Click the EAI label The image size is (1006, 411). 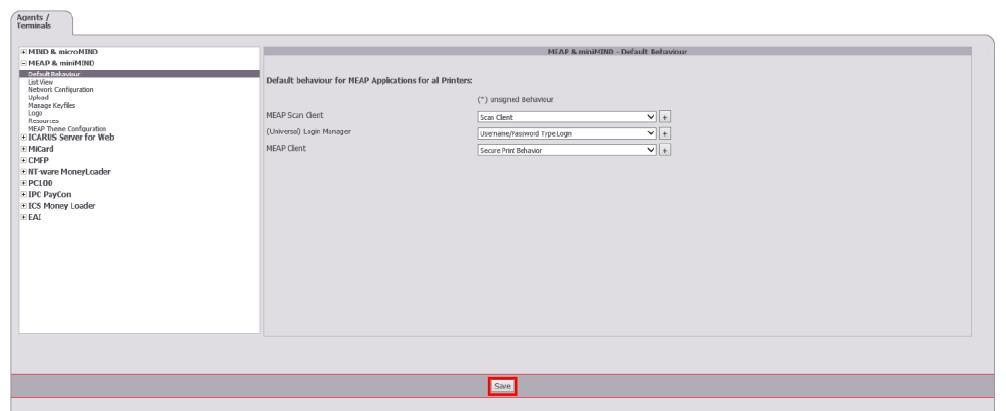(35, 217)
